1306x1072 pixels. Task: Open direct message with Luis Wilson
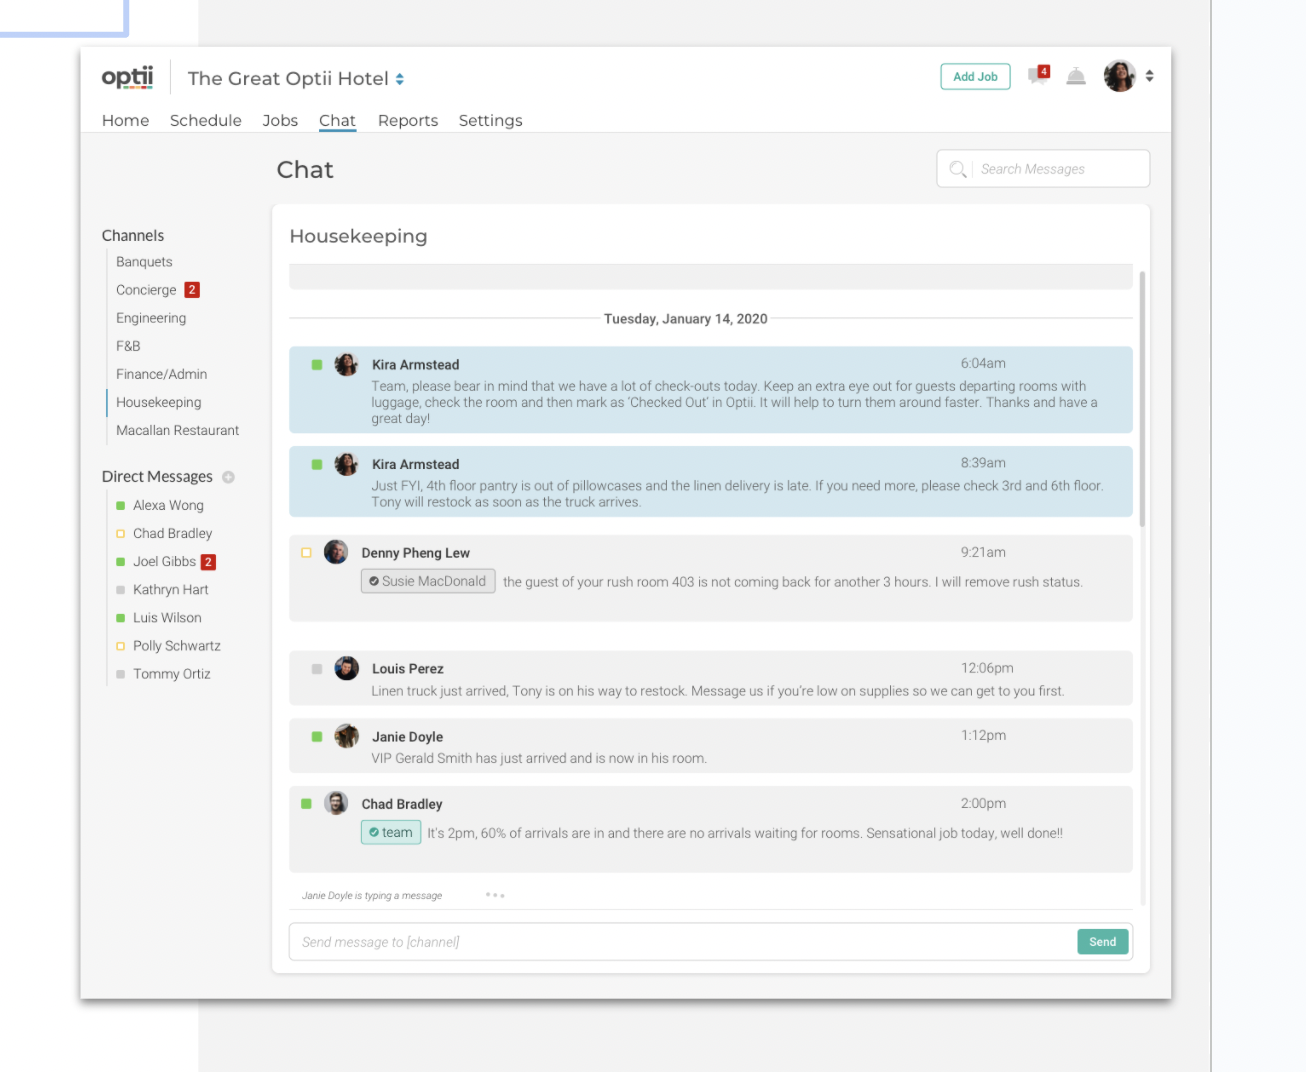click(x=167, y=618)
